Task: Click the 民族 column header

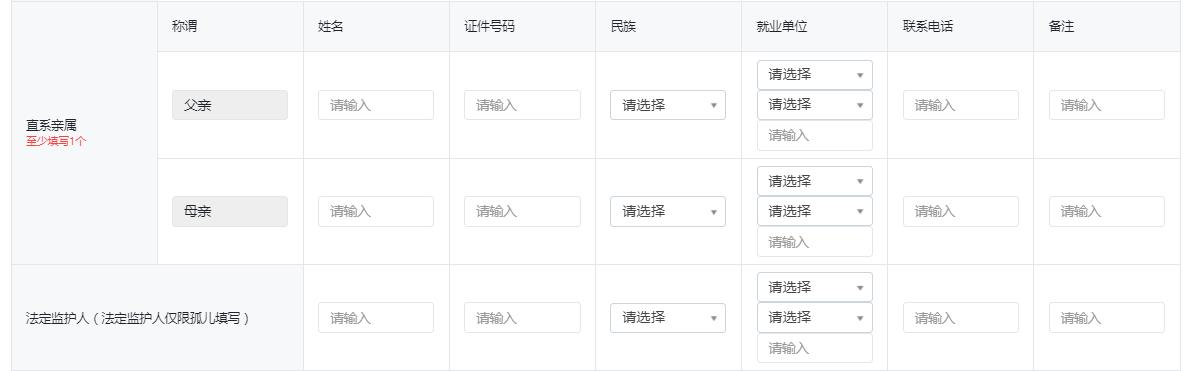Action: 623,27
